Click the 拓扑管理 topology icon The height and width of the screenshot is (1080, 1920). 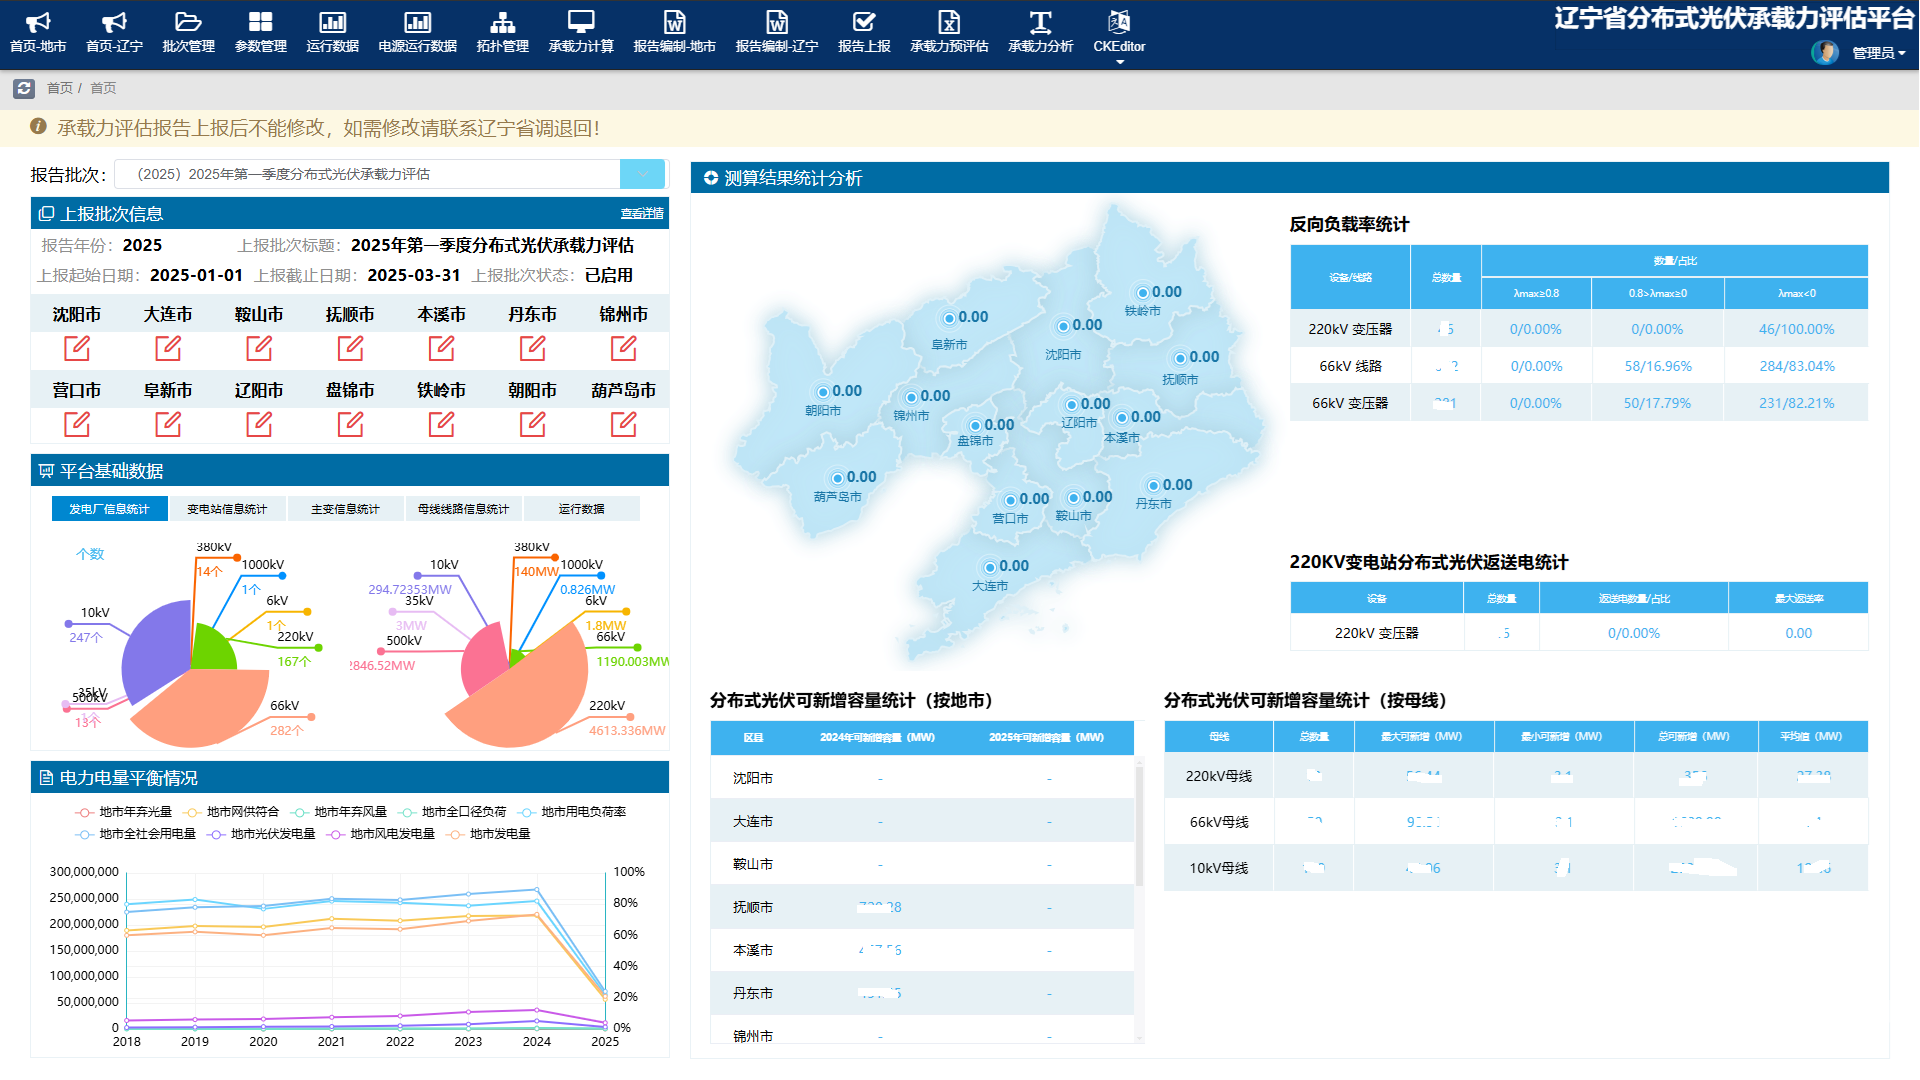pyautogui.click(x=502, y=23)
